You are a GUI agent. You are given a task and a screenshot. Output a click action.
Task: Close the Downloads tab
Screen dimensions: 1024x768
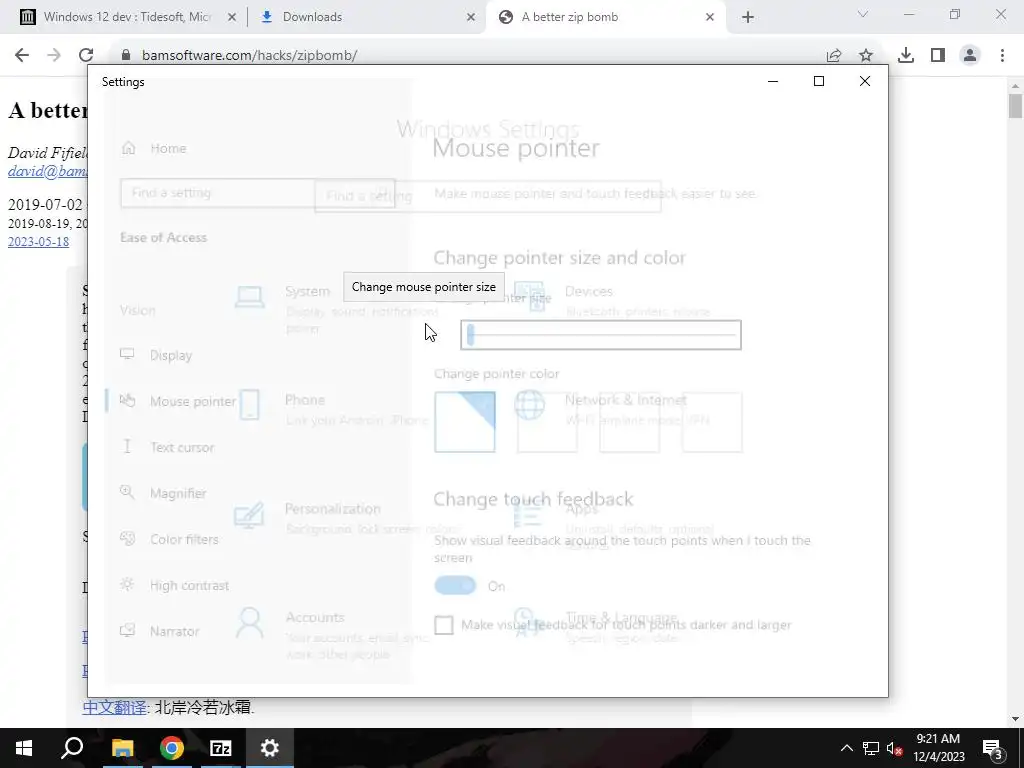471,18
